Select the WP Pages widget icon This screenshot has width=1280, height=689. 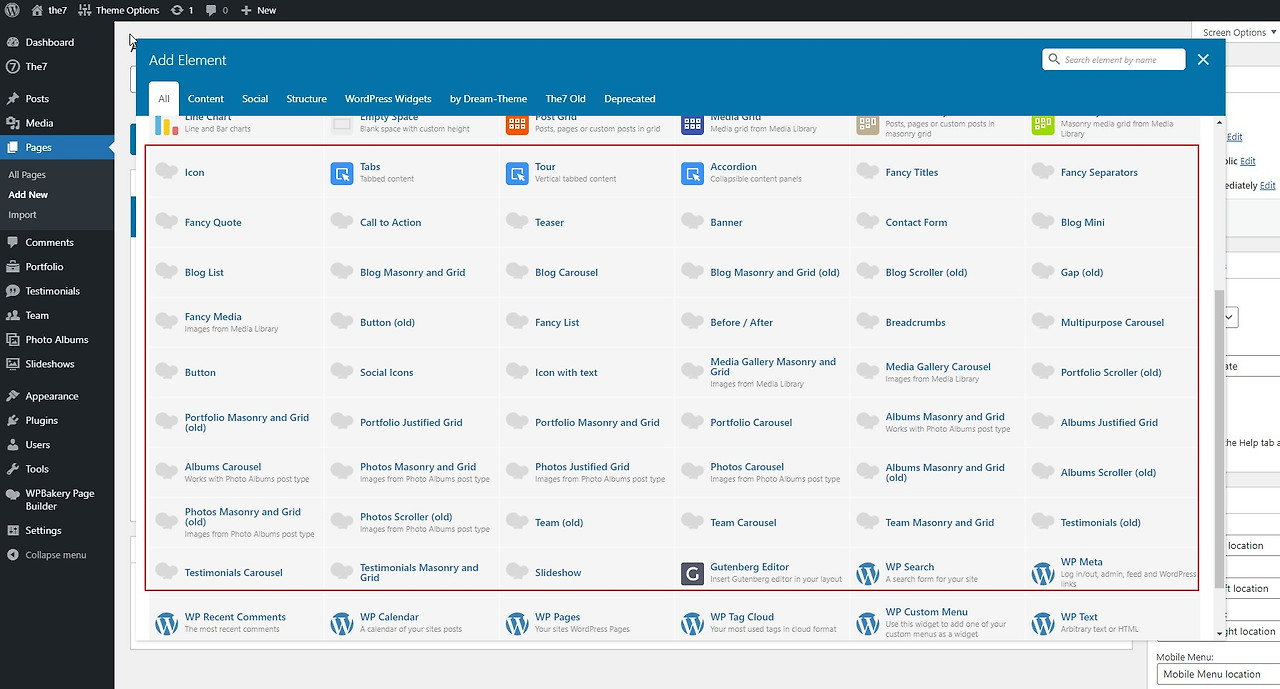pos(517,623)
